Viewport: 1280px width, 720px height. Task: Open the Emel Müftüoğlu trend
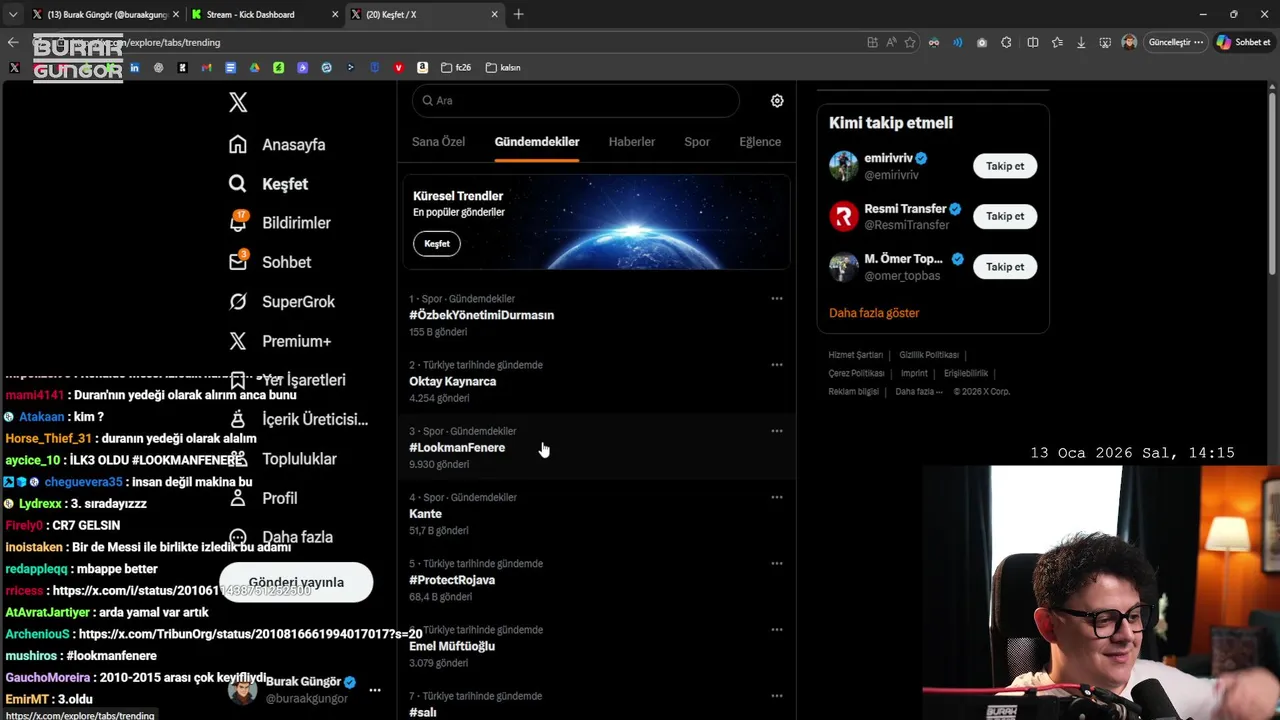pos(597,645)
